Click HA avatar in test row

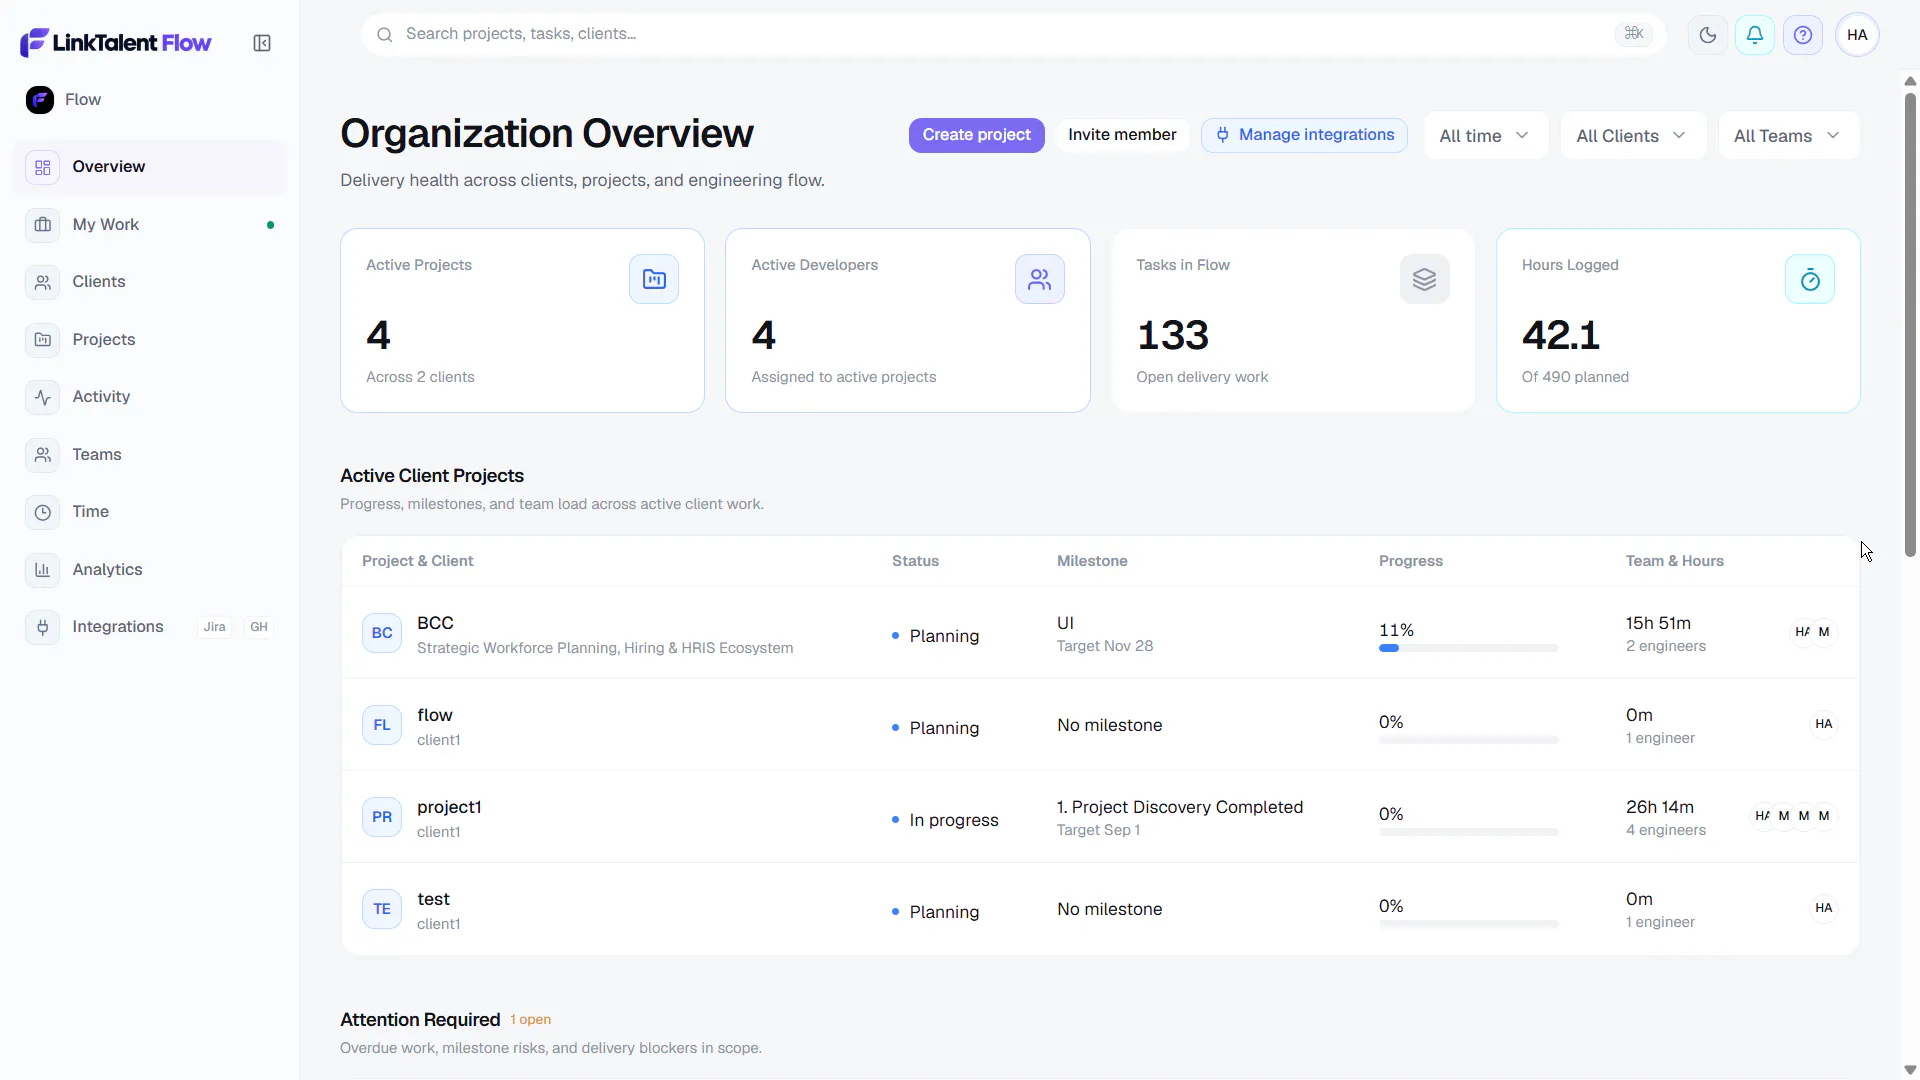1824,908
